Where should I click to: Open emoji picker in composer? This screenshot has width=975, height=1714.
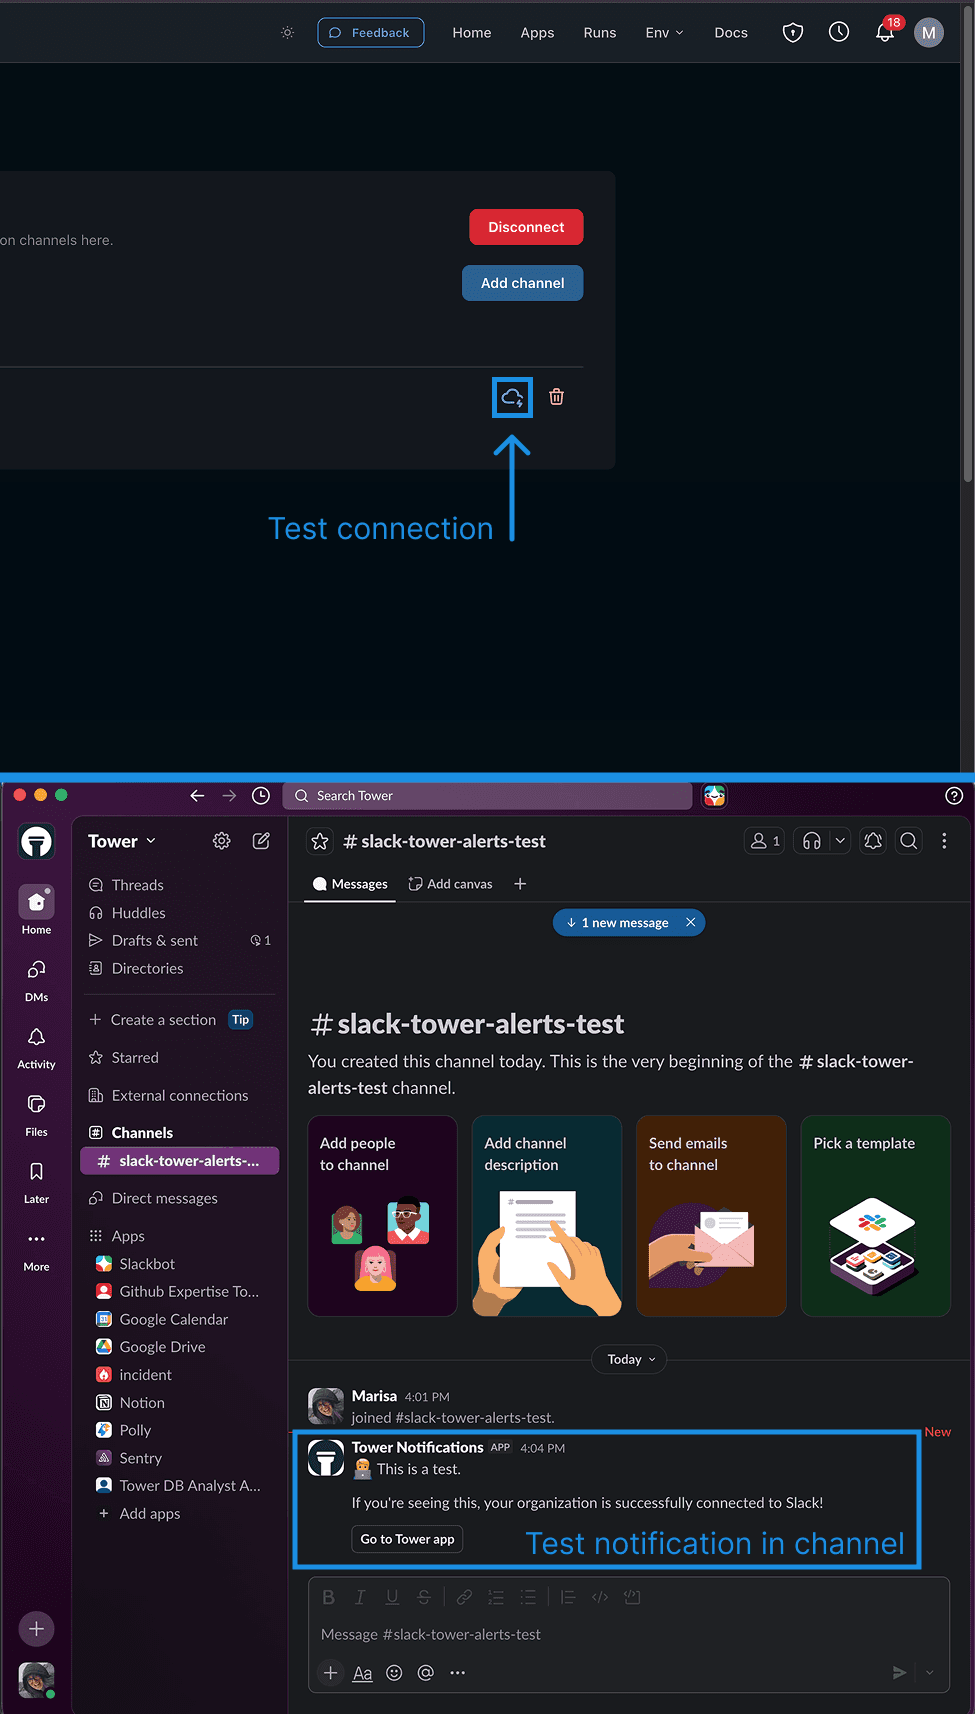point(394,1673)
